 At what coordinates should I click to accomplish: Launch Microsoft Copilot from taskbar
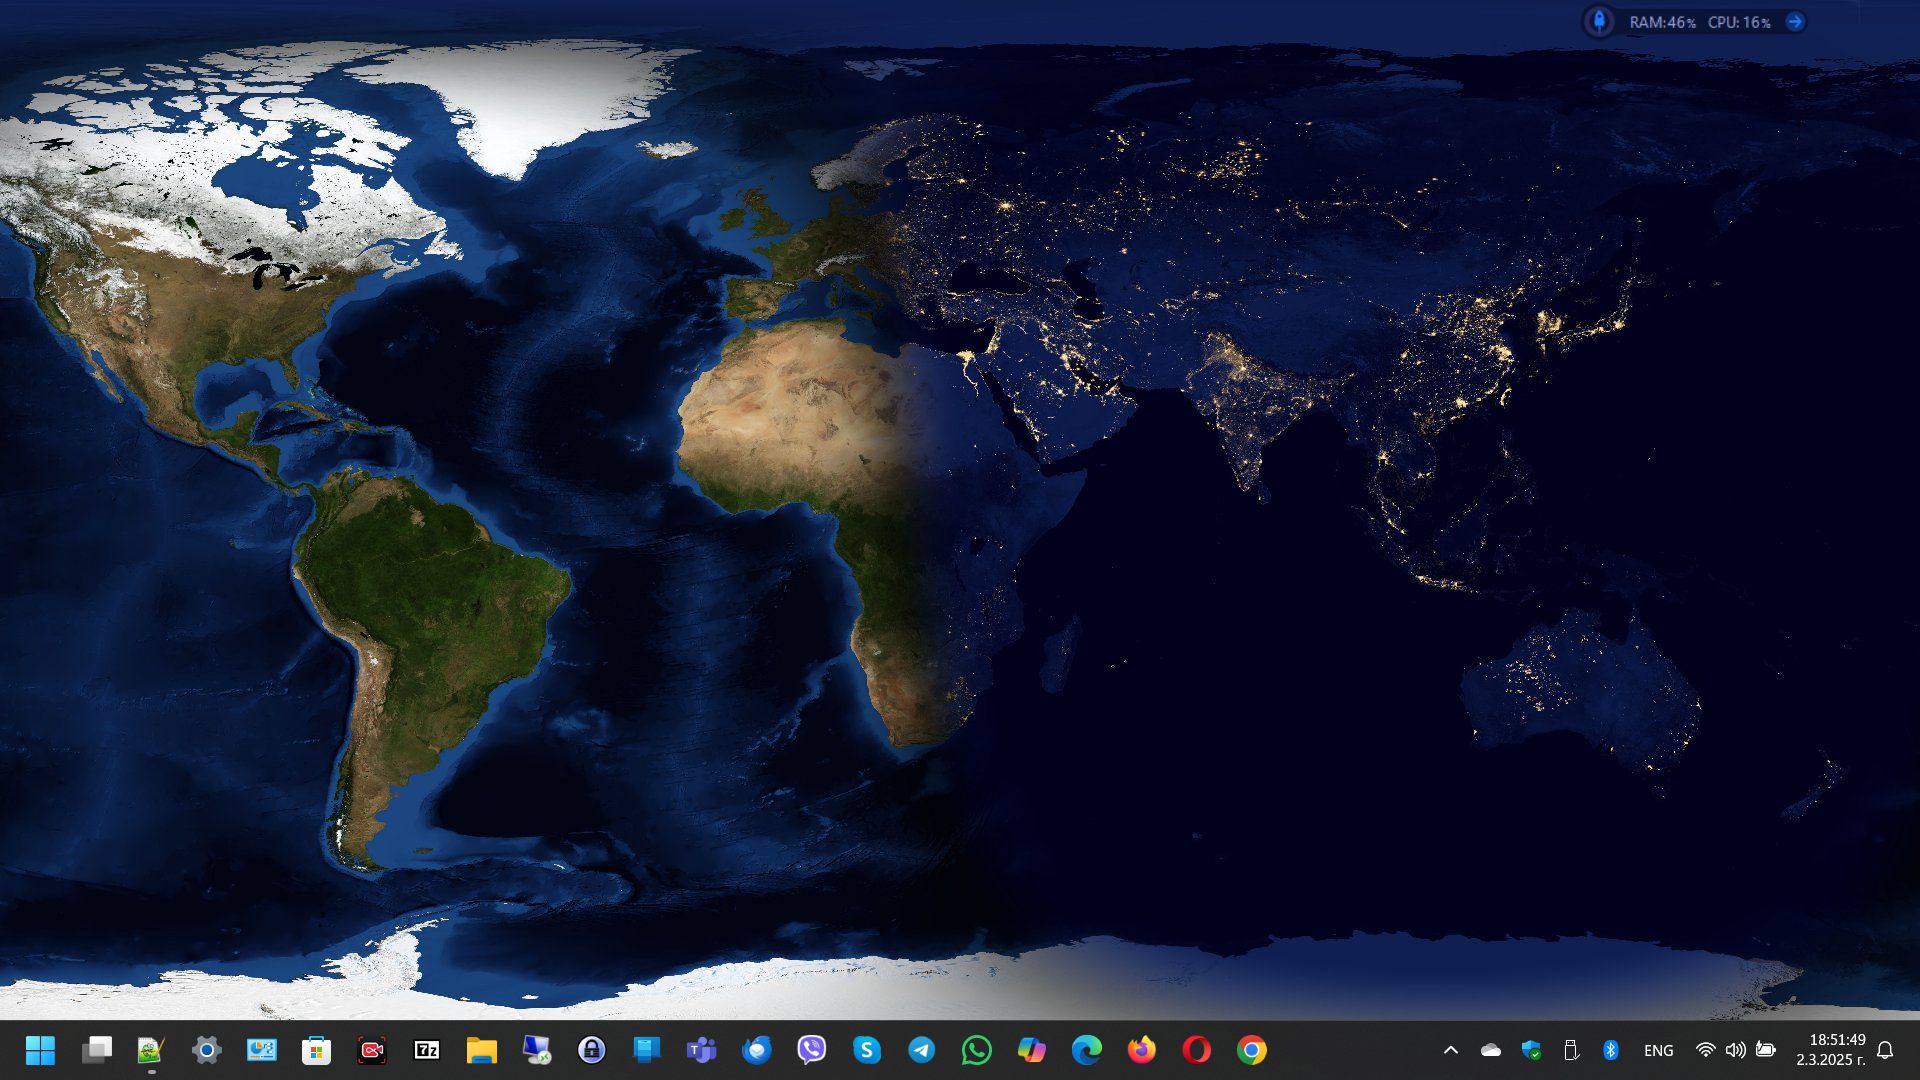1032,1050
